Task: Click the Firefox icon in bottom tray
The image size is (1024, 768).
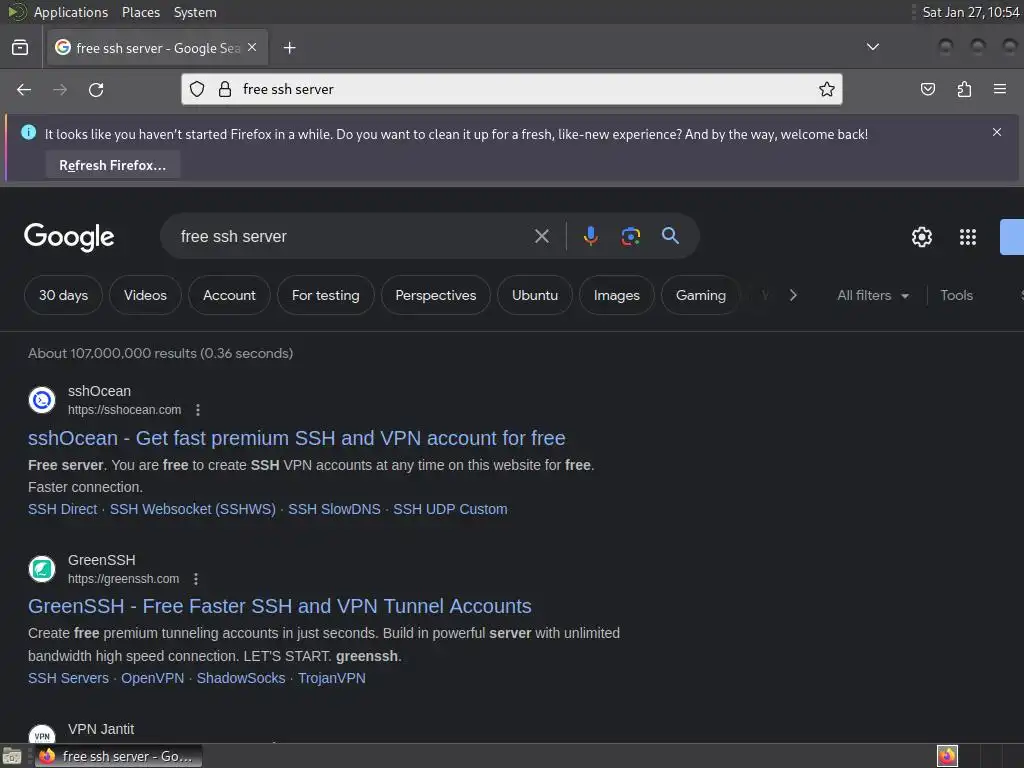Action: [x=947, y=756]
